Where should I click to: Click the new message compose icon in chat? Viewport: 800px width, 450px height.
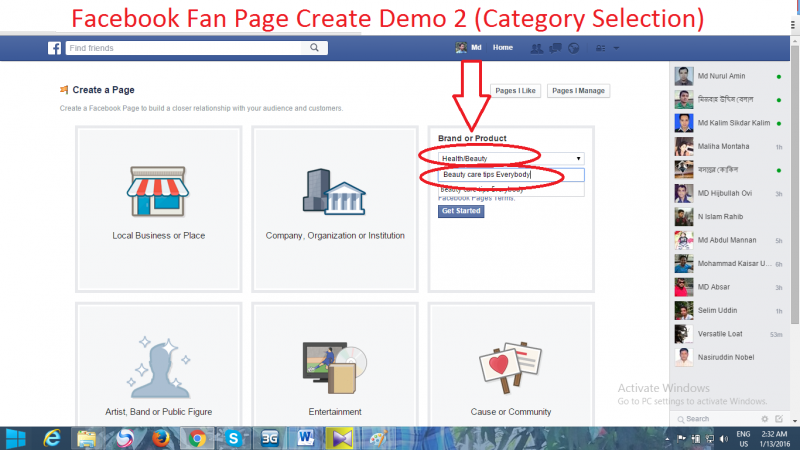click(779, 419)
